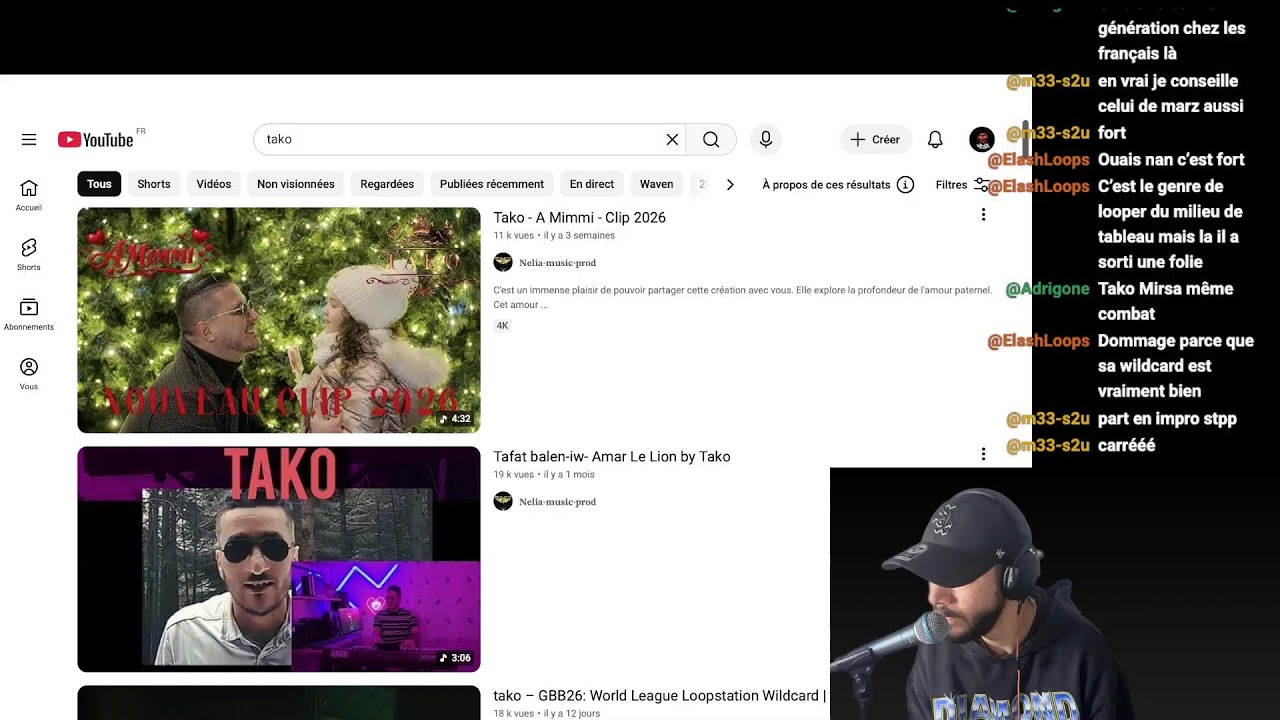Select the En direct filter chip
Screen dimensions: 1280x720
(592, 184)
